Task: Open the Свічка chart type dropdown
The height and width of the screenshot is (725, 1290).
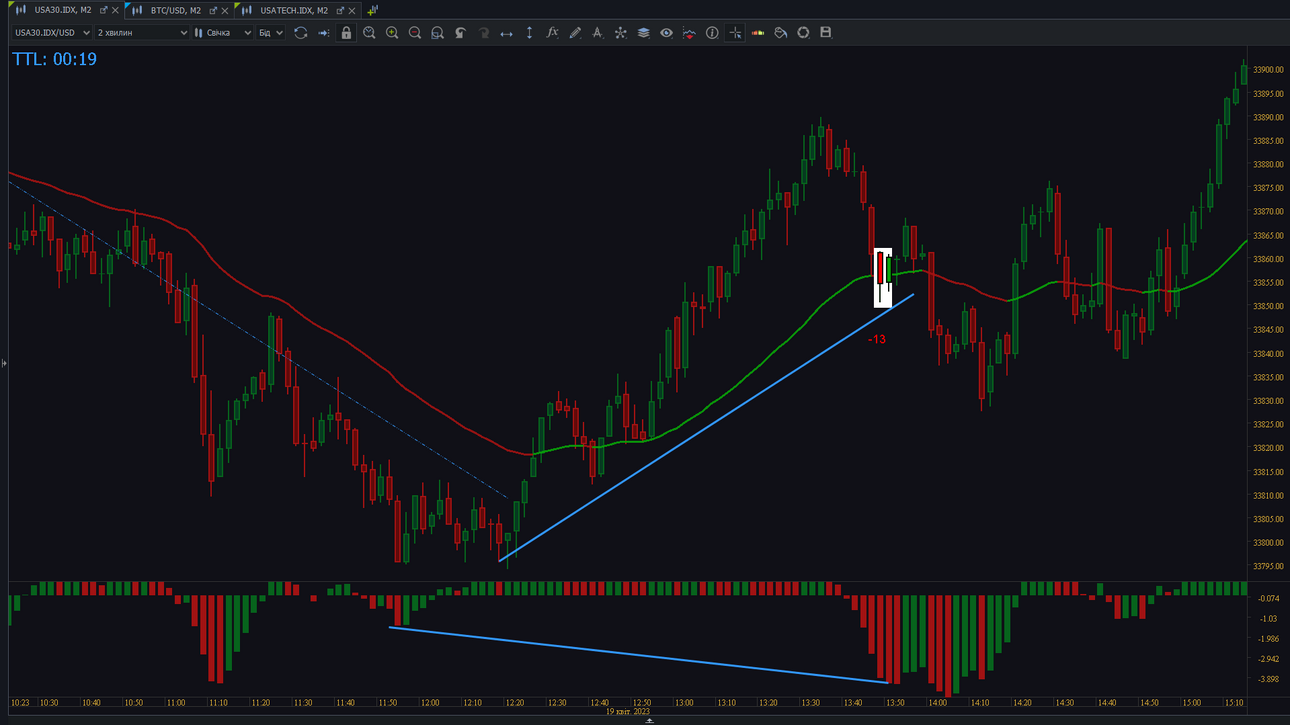Action: pos(223,33)
